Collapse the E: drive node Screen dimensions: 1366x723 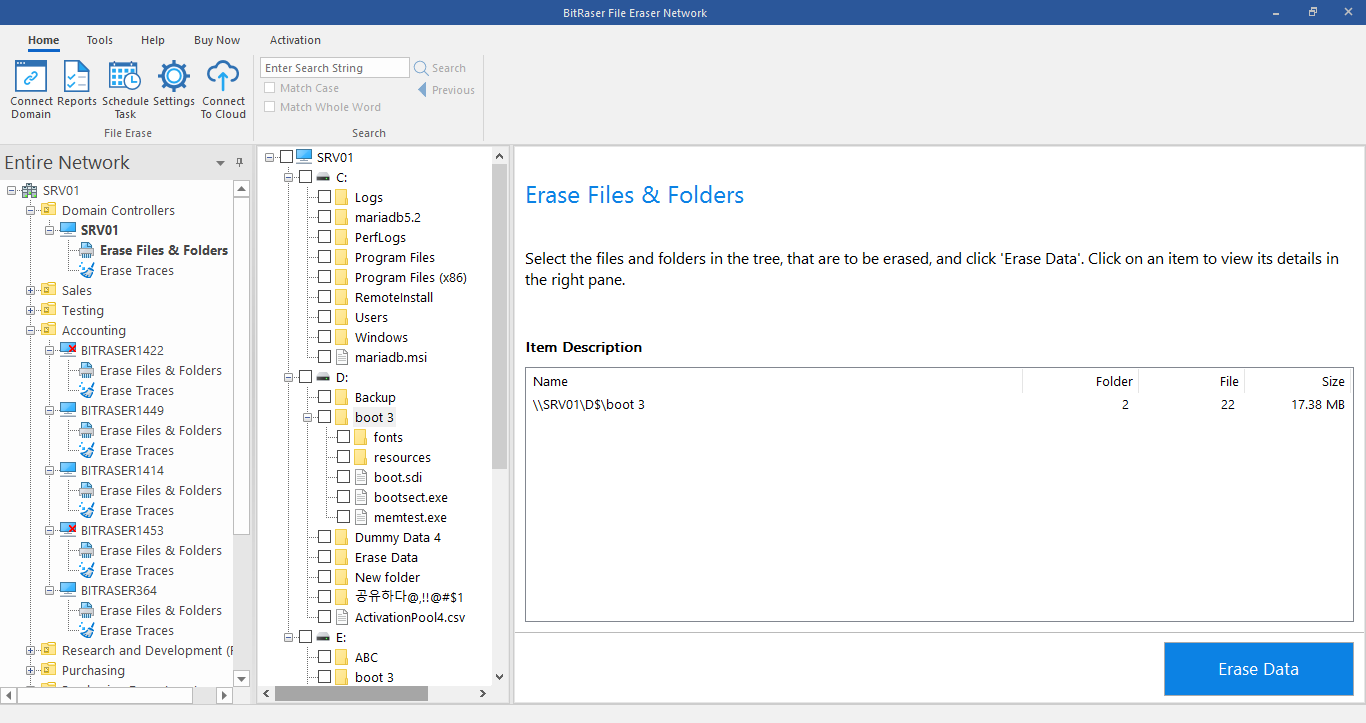coord(289,637)
